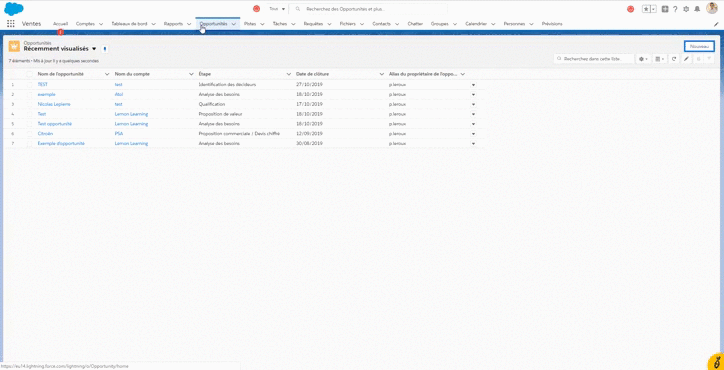Toggle the select-all rows checkbox
Image resolution: width=724 pixels, height=370 pixels.
30,74
